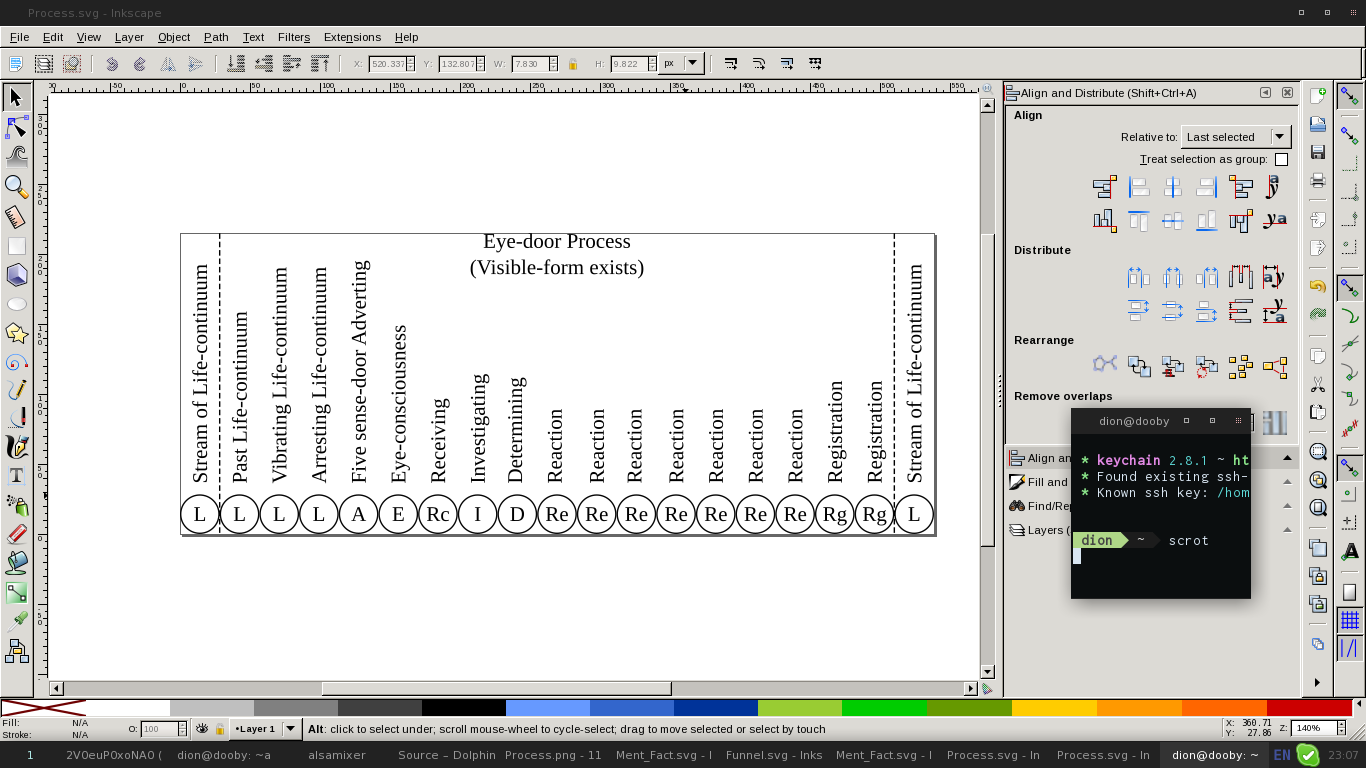Select the Connector diagram tool
The width and height of the screenshot is (1366, 768).
(16, 652)
